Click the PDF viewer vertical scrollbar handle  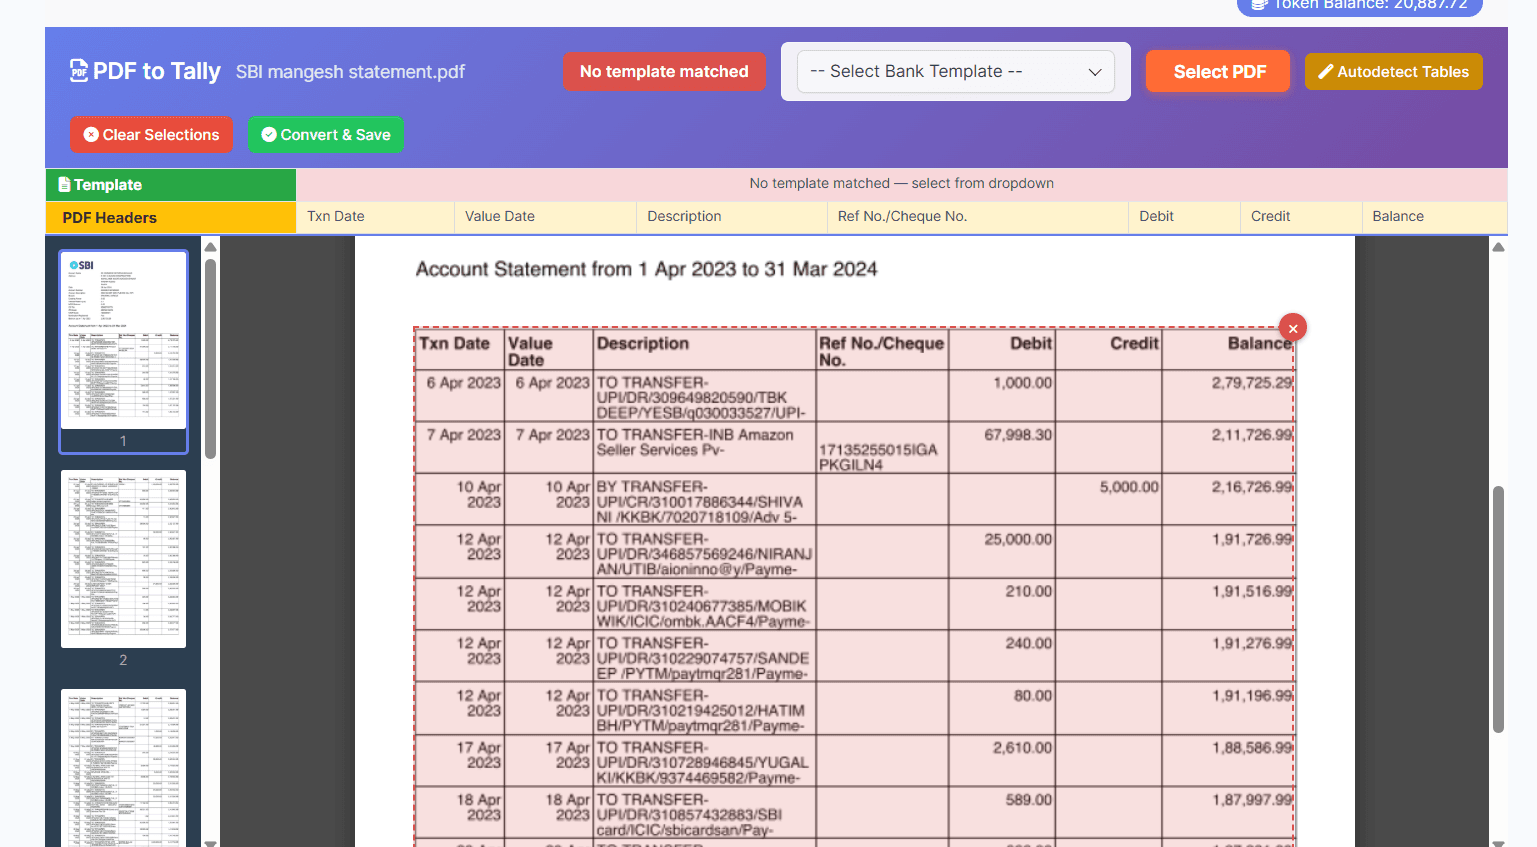pos(1498,610)
